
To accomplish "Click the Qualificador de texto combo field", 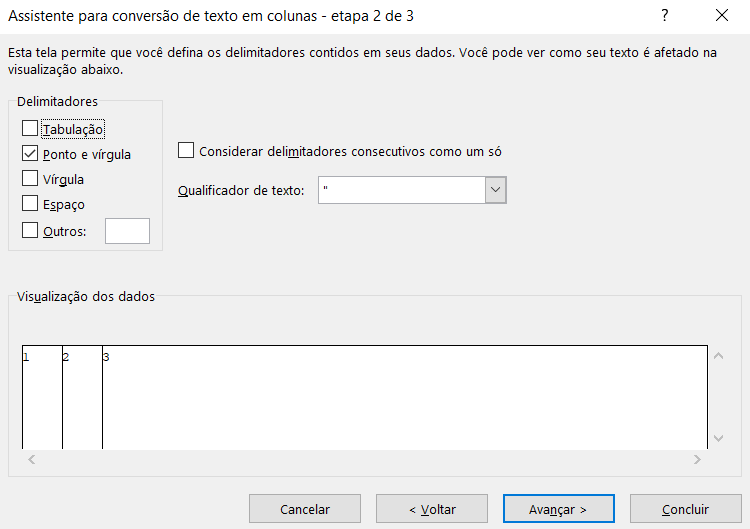I will coord(412,190).
